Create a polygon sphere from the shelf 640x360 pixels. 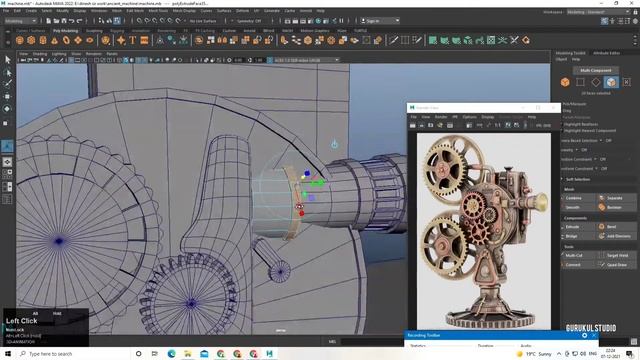[x=20, y=40]
